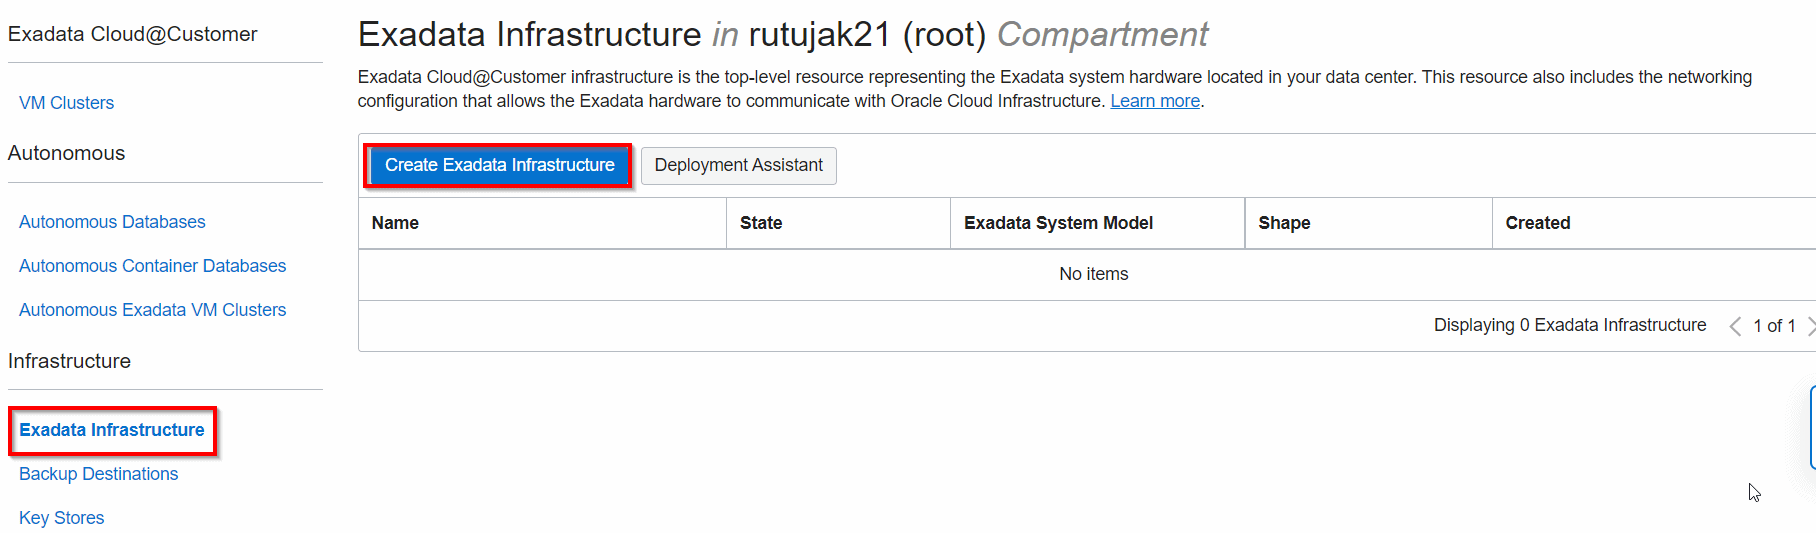Navigate to Autonomous Exadata VM Clusters
1816x533 pixels.
152,310
